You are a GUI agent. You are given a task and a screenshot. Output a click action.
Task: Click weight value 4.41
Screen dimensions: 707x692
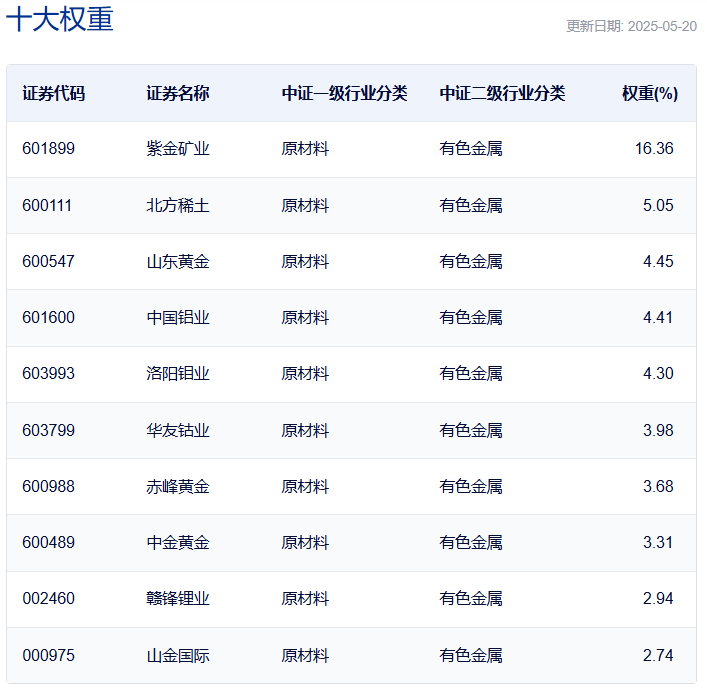(x=657, y=317)
